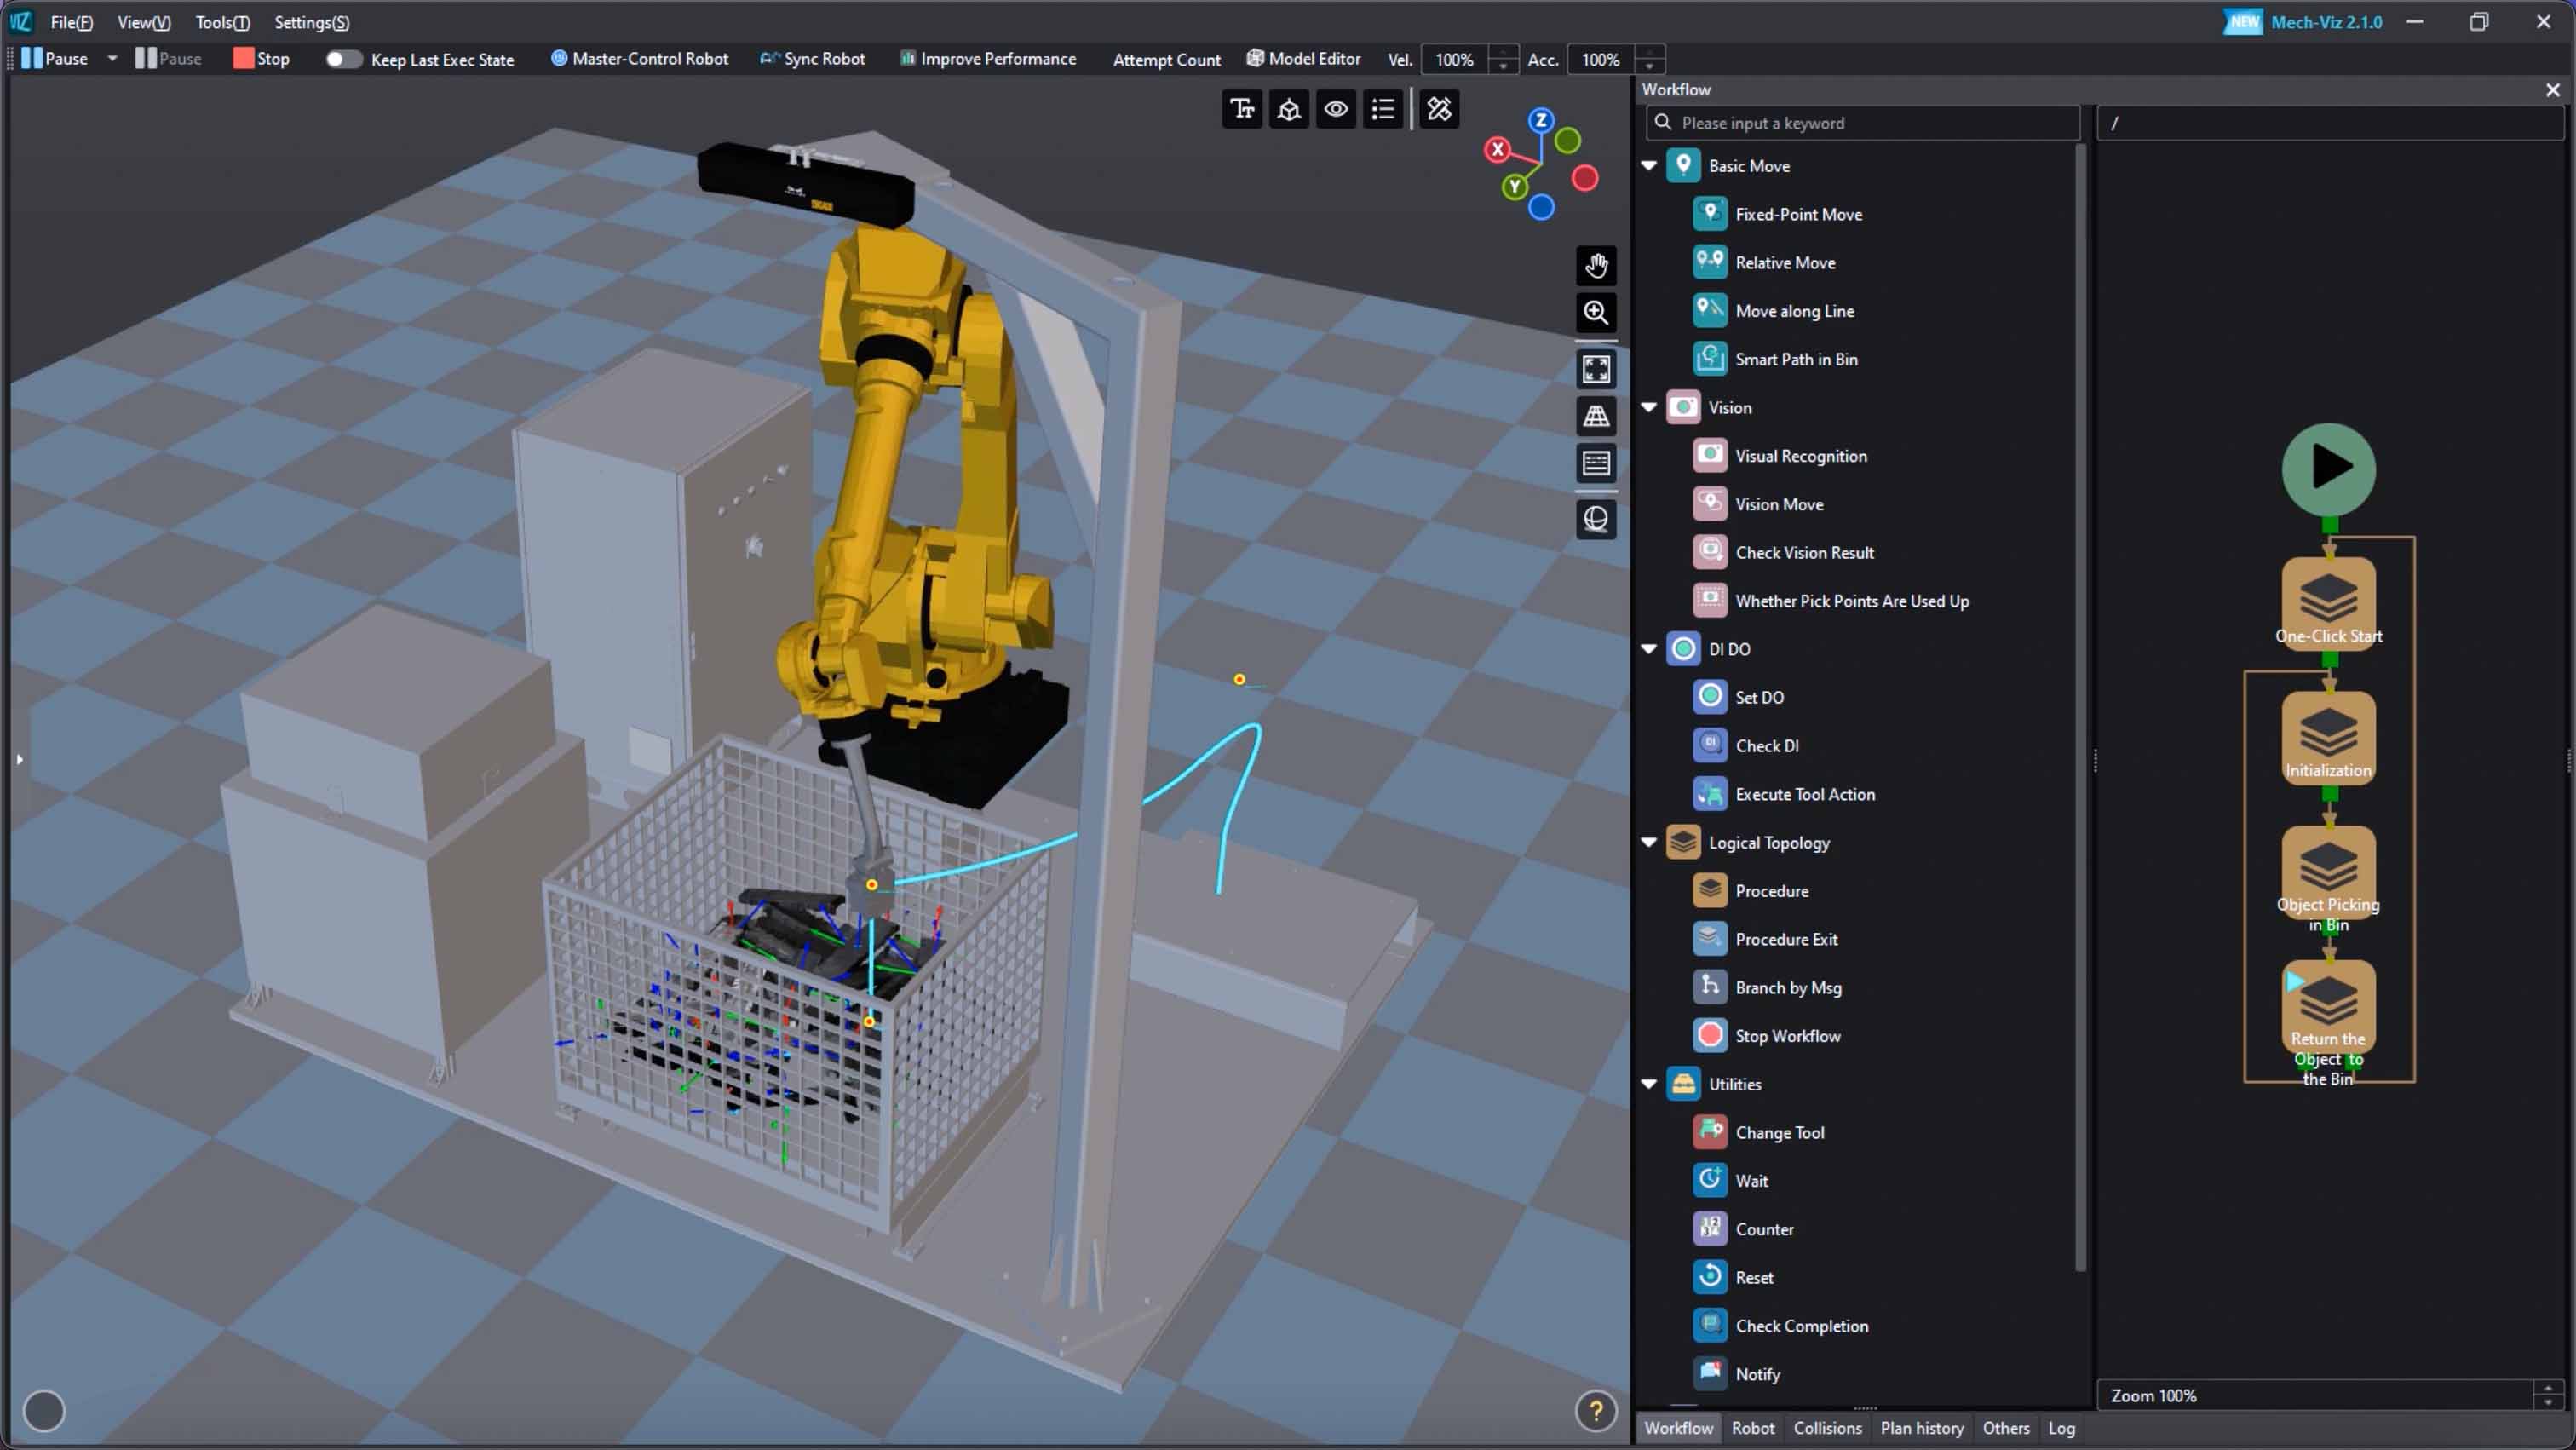Collapse the Basic Move category
The width and height of the screenshot is (2576, 1450).
click(1649, 166)
